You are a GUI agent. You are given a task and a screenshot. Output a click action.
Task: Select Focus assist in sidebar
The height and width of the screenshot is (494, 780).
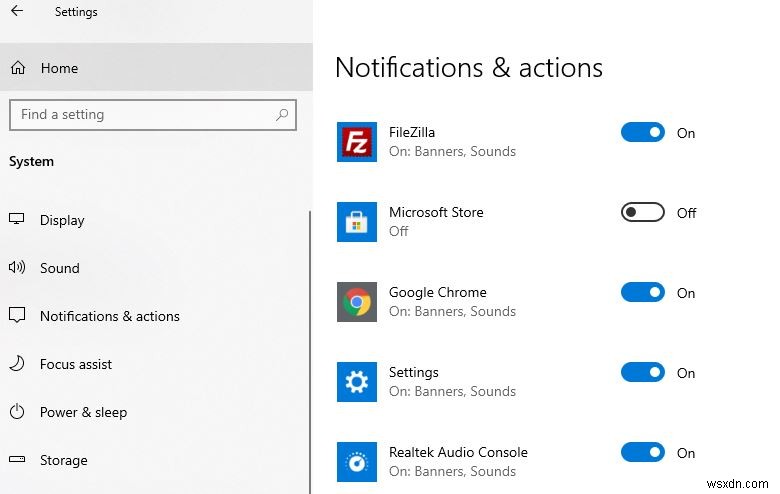pos(76,364)
